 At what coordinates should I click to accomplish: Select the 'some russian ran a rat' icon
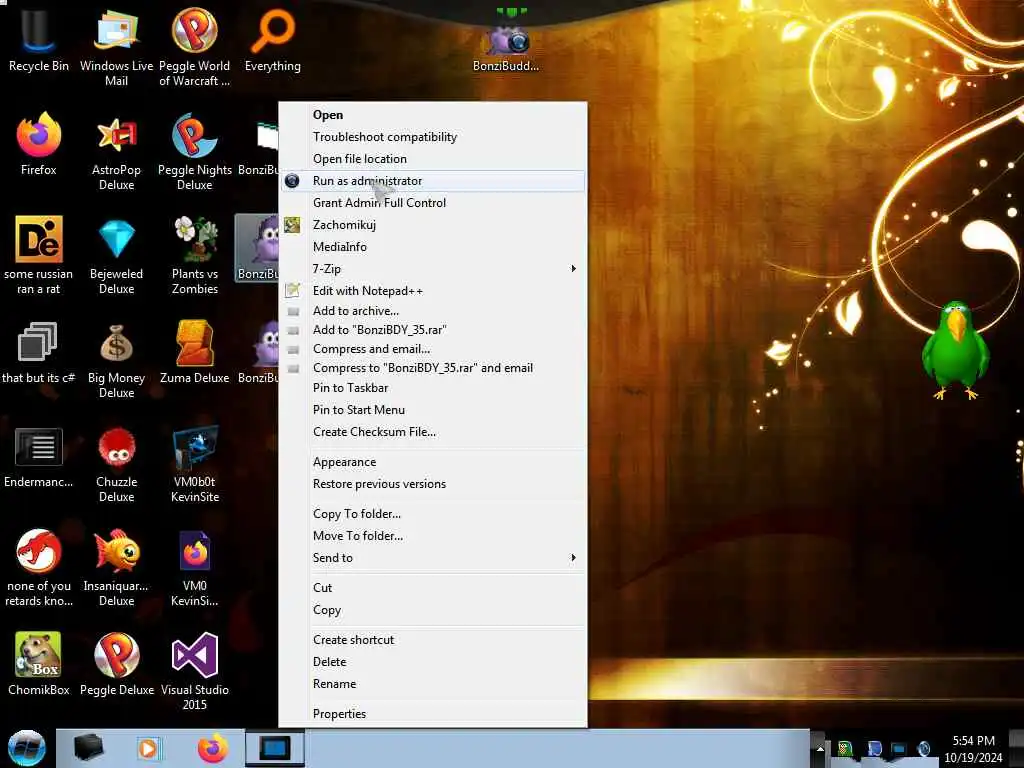[39, 255]
